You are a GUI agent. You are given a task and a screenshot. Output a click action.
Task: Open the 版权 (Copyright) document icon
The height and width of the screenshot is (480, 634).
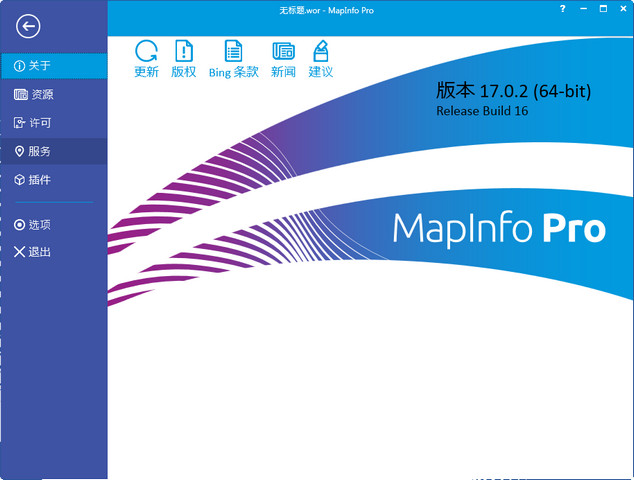pyautogui.click(x=184, y=59)
